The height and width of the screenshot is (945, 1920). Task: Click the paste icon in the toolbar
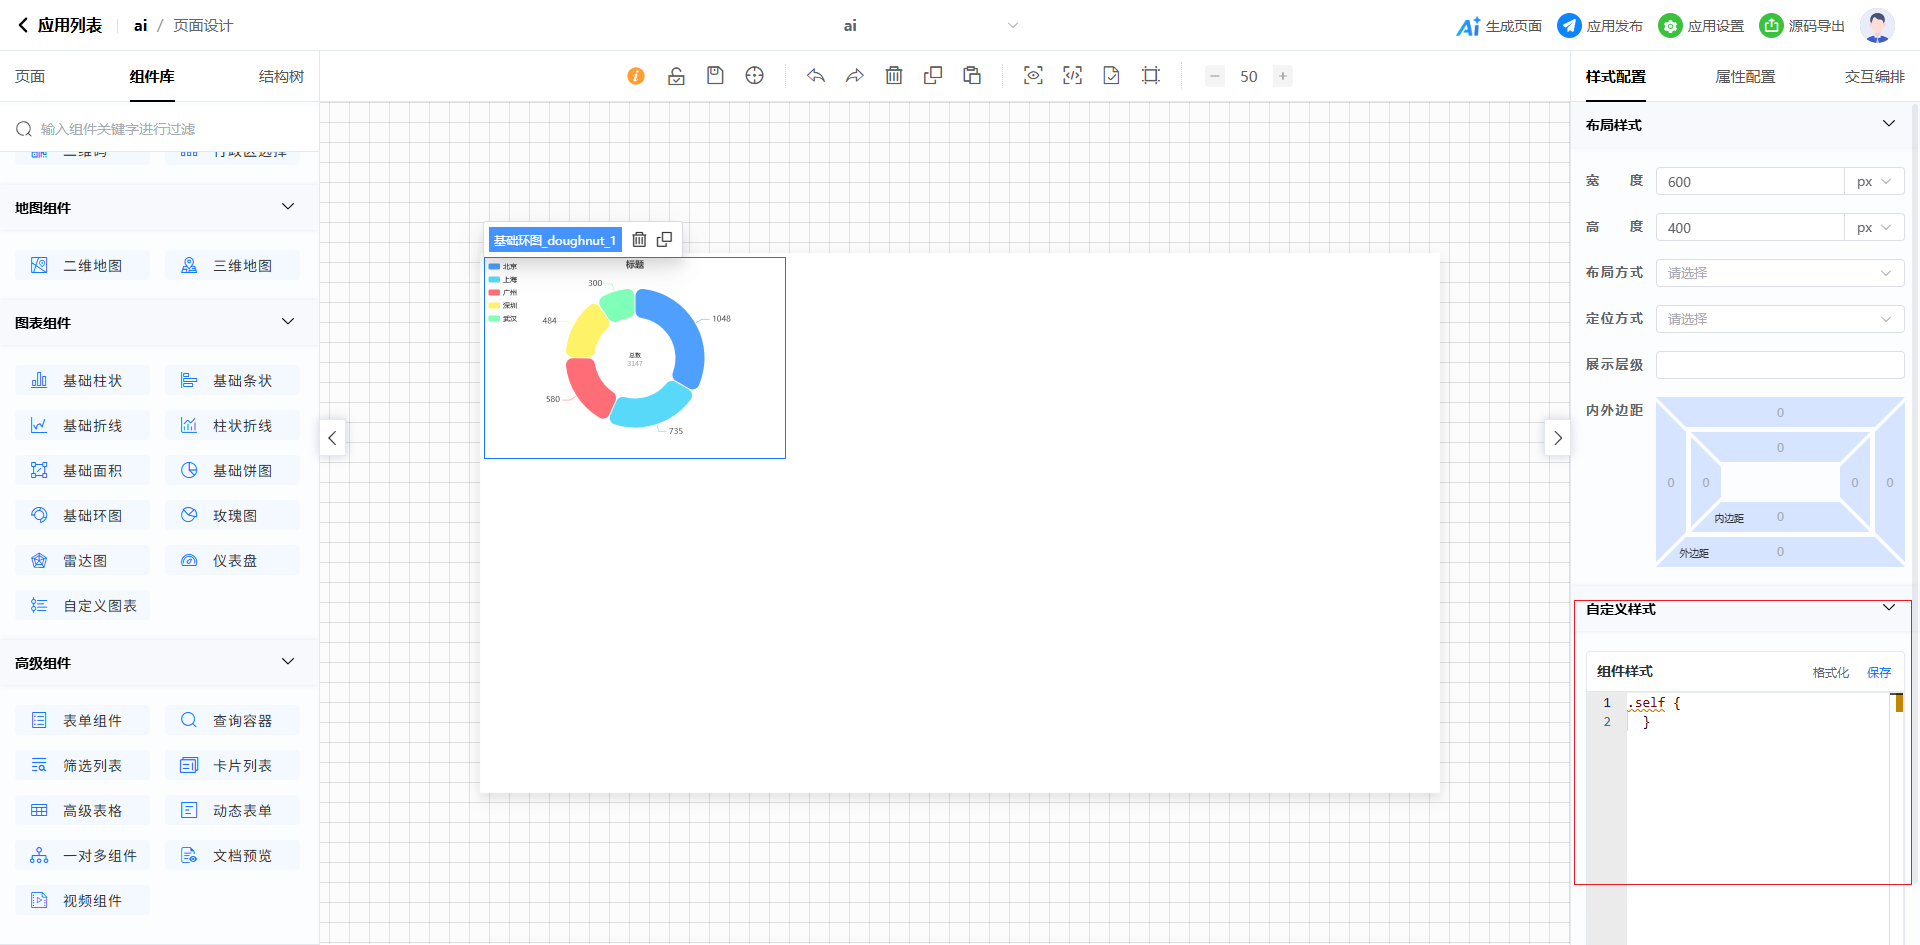point(972,76)
